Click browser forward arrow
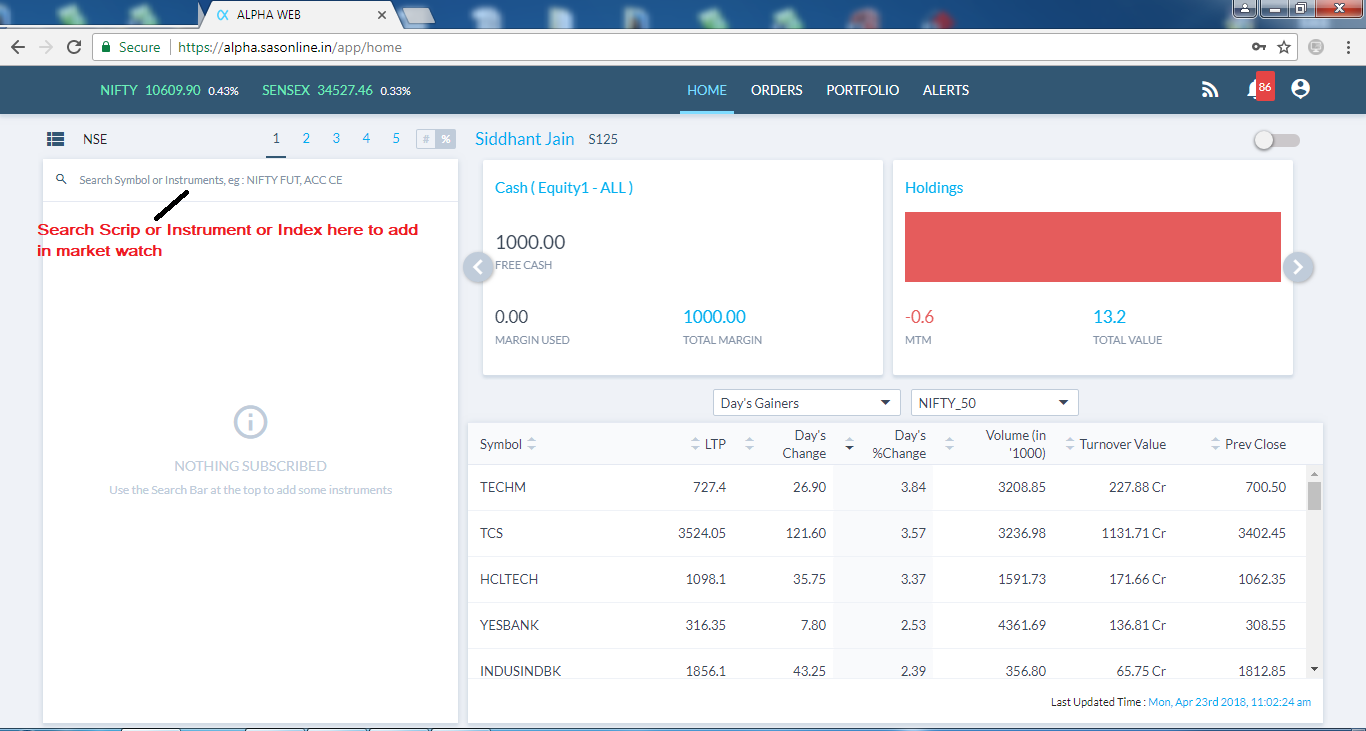The height and width of the screenshot is (731, 1366). point(45,47)
